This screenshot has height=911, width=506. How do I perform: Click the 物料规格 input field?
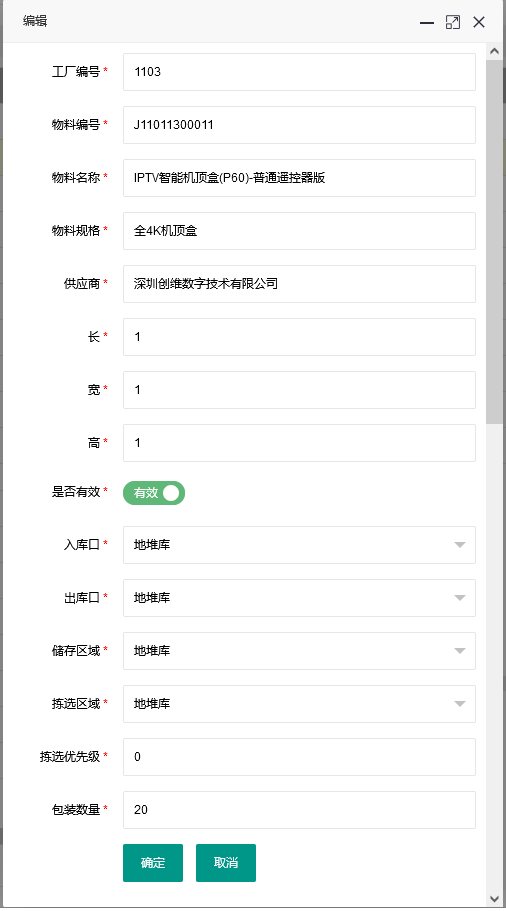tap(299, 231)
